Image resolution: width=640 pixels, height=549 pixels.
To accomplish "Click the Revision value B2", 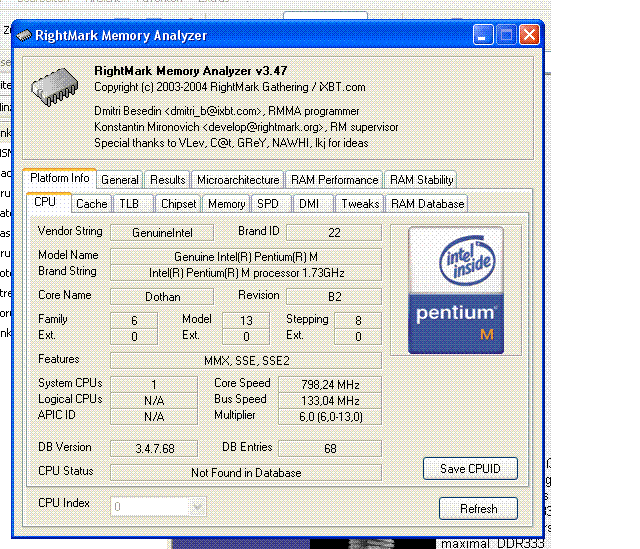I will [334, 297].
